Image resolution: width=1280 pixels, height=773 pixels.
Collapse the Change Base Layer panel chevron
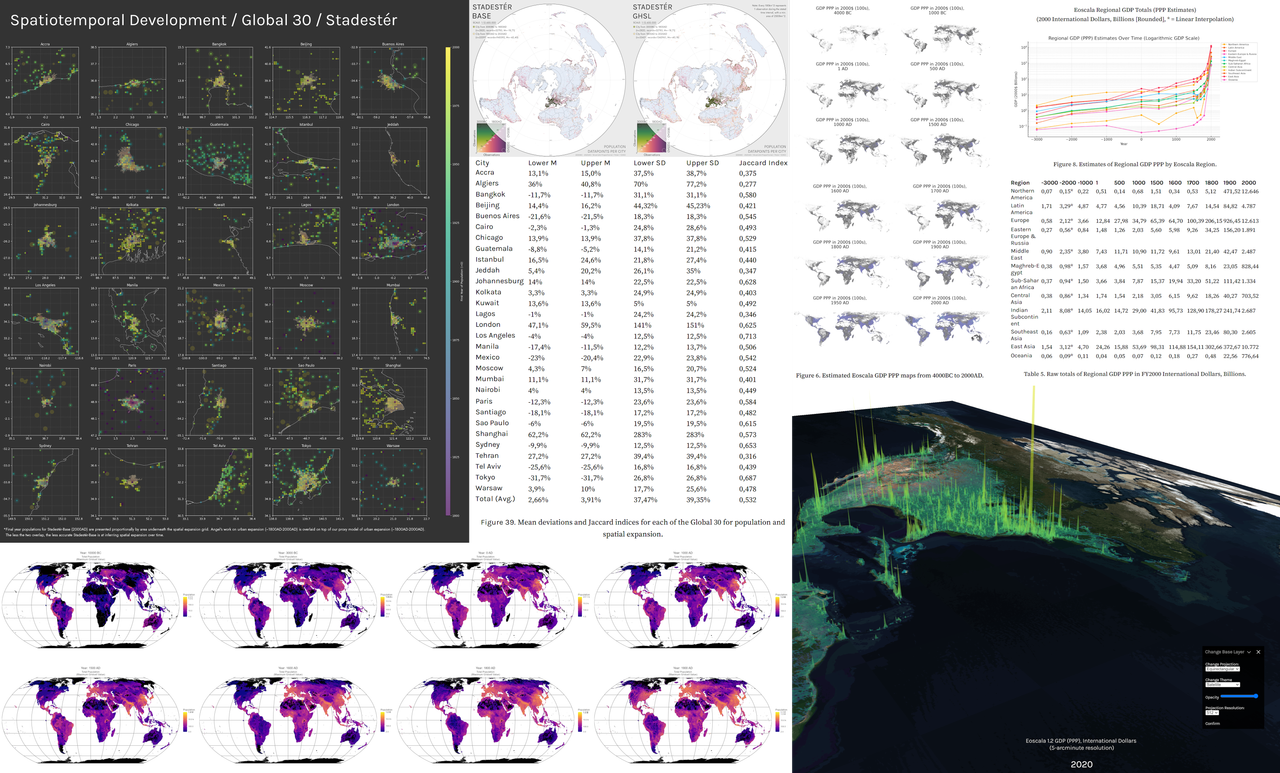tap(1249, 652)
